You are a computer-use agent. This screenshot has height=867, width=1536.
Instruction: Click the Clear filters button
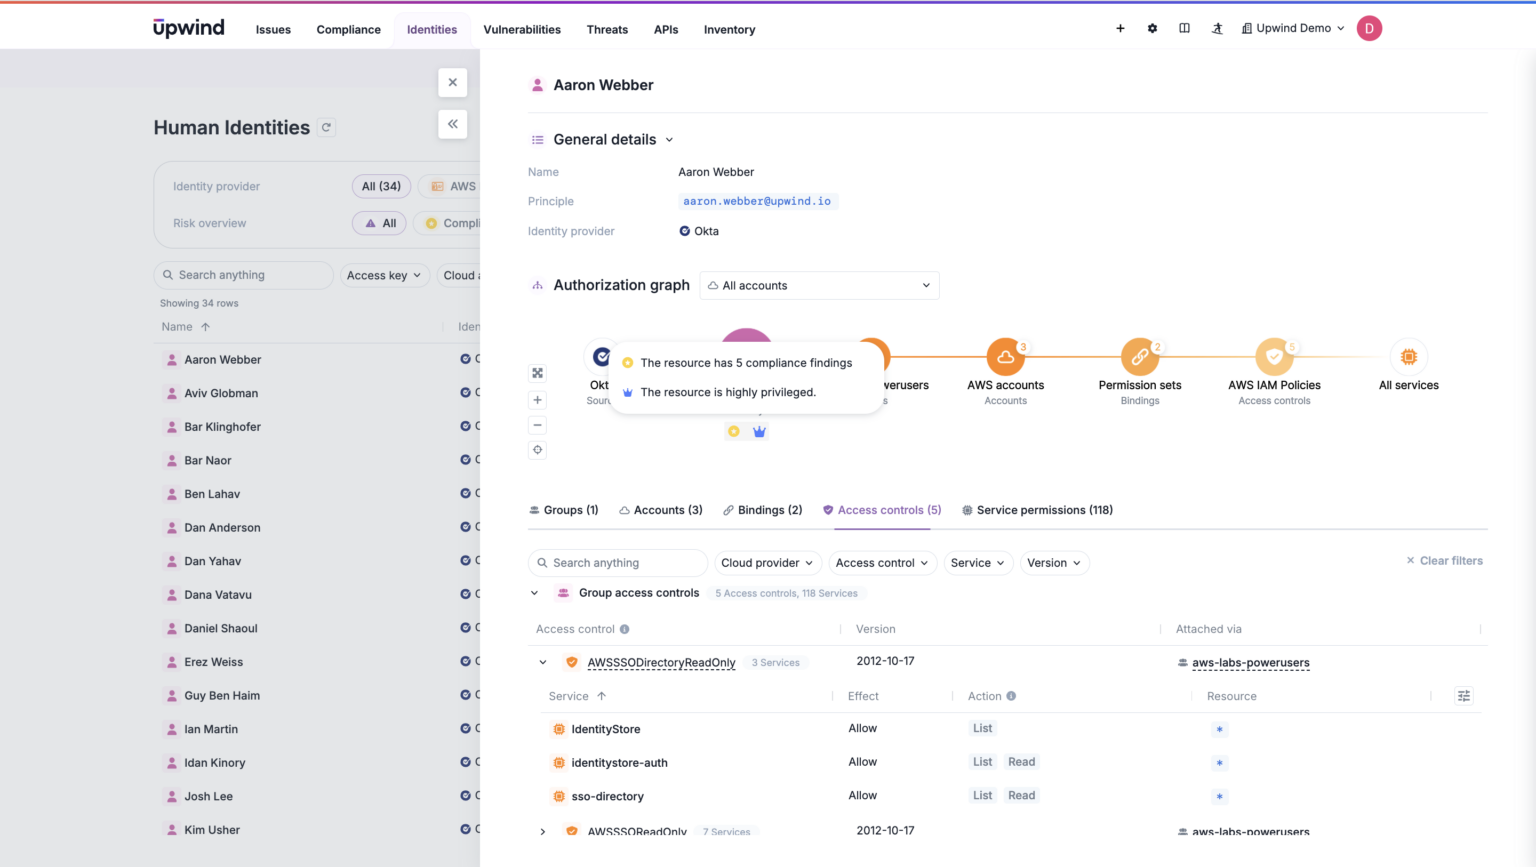(1444, 560)
